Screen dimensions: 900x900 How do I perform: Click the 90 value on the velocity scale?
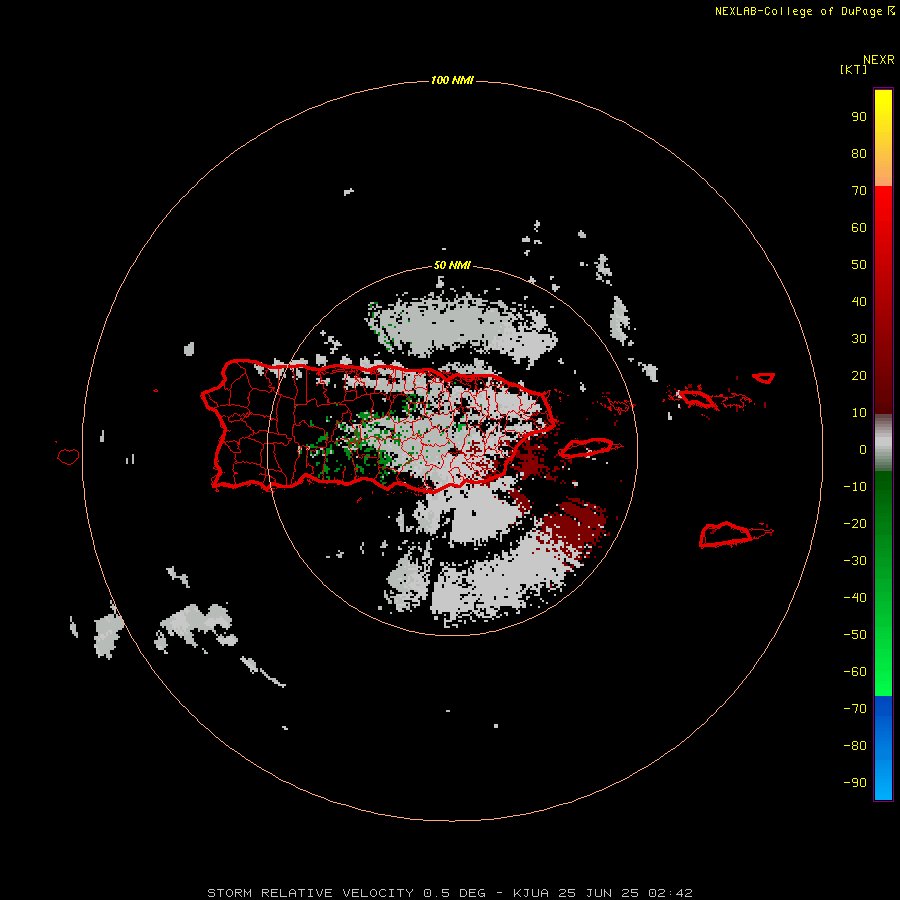859,117
